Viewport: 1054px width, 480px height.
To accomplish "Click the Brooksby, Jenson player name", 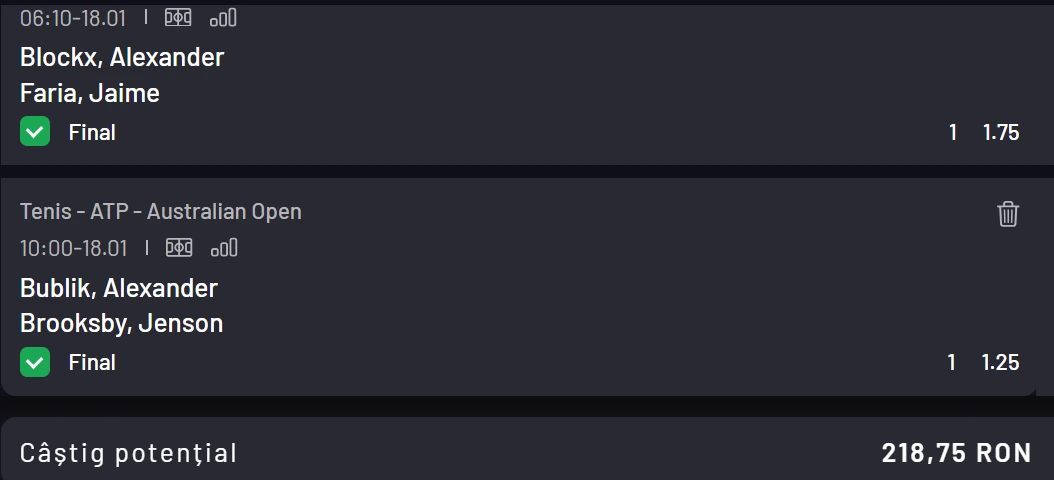I will point(121,324).
